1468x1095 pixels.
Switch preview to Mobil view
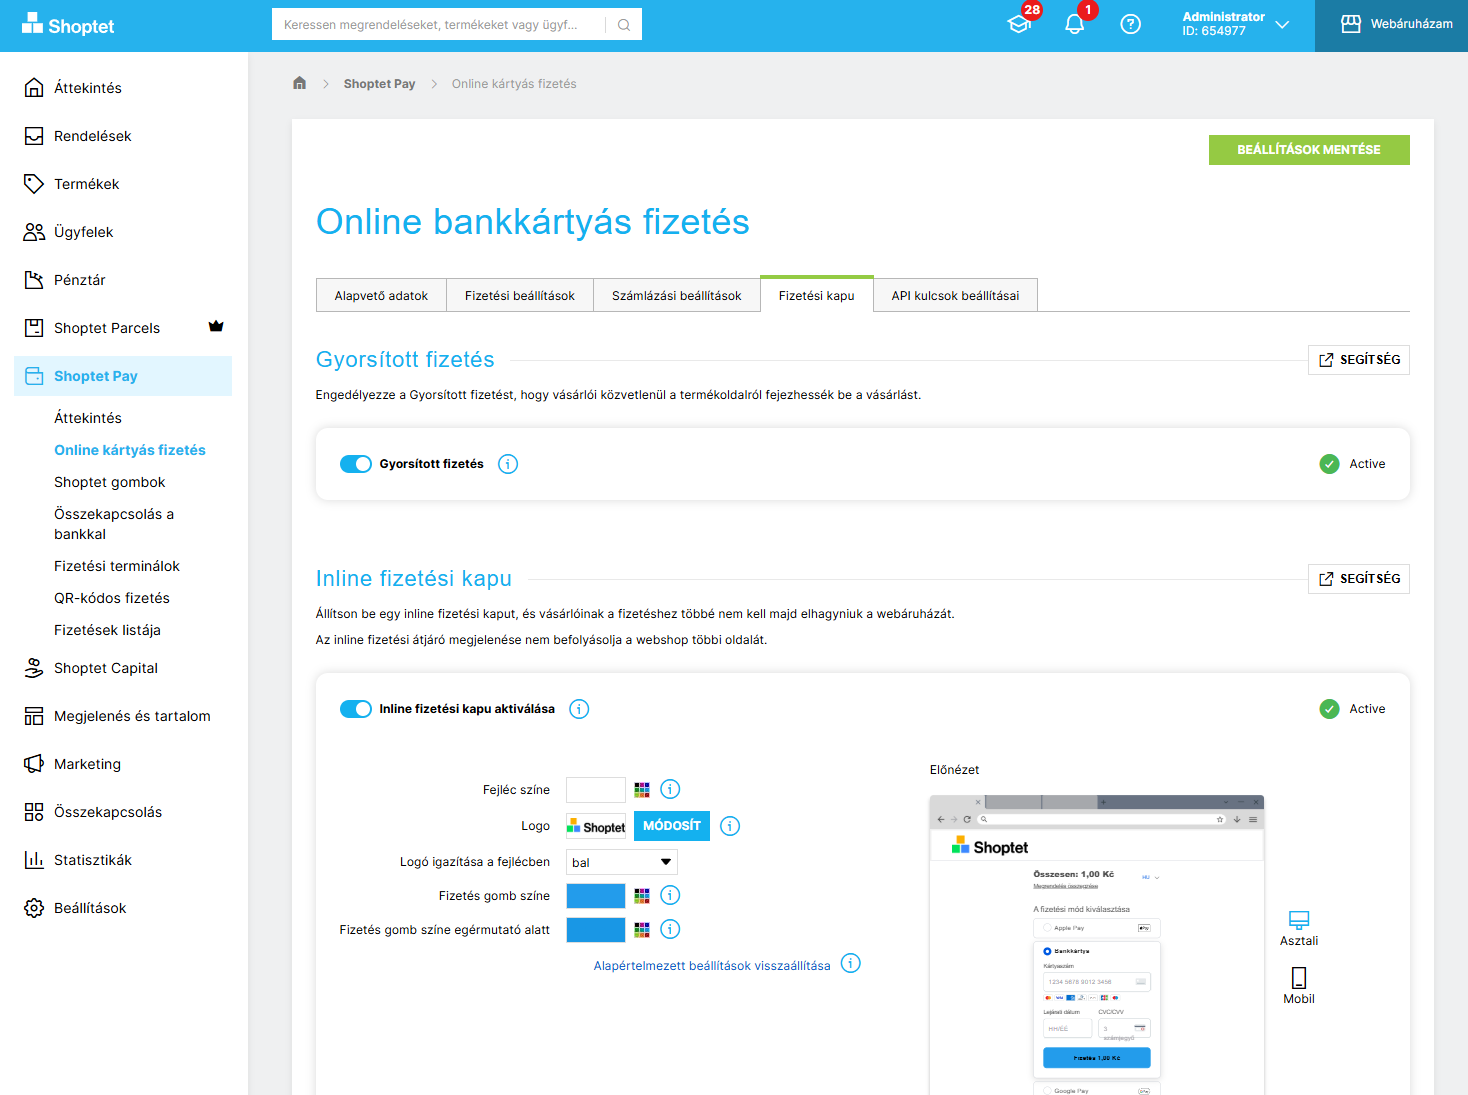[x=1299, y=986]
